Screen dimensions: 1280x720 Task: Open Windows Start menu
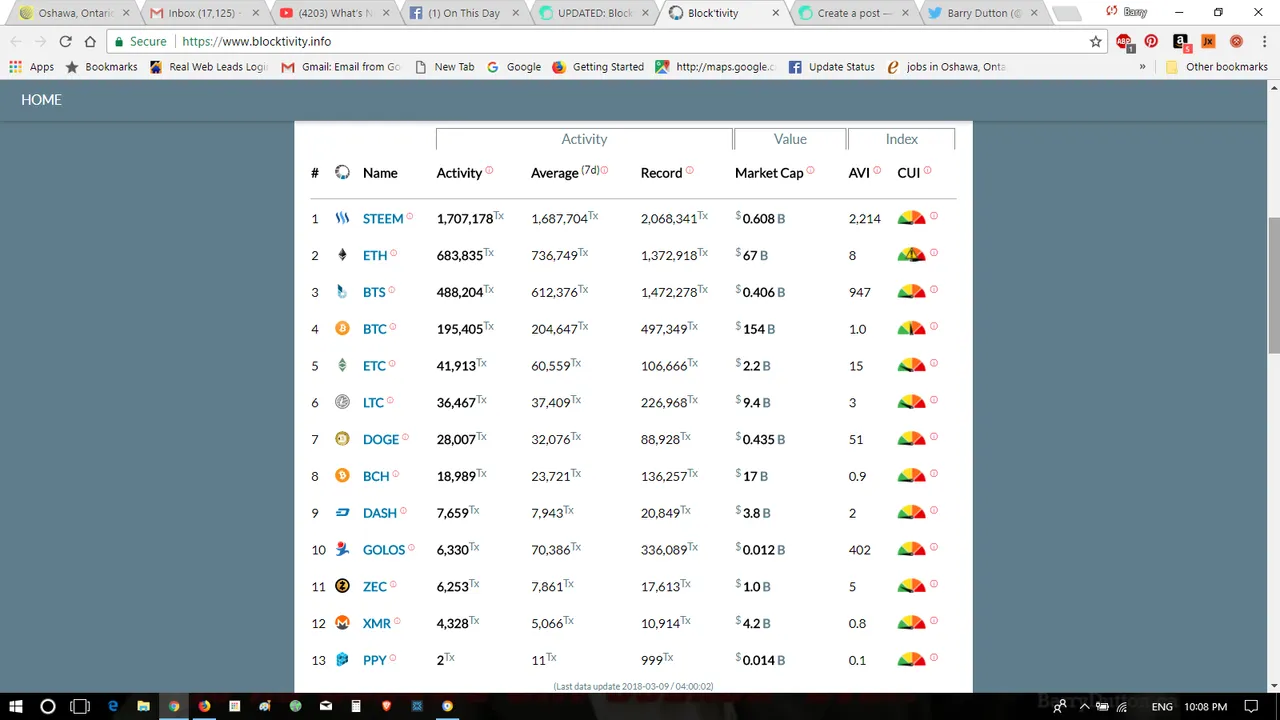tap(16, 706)
